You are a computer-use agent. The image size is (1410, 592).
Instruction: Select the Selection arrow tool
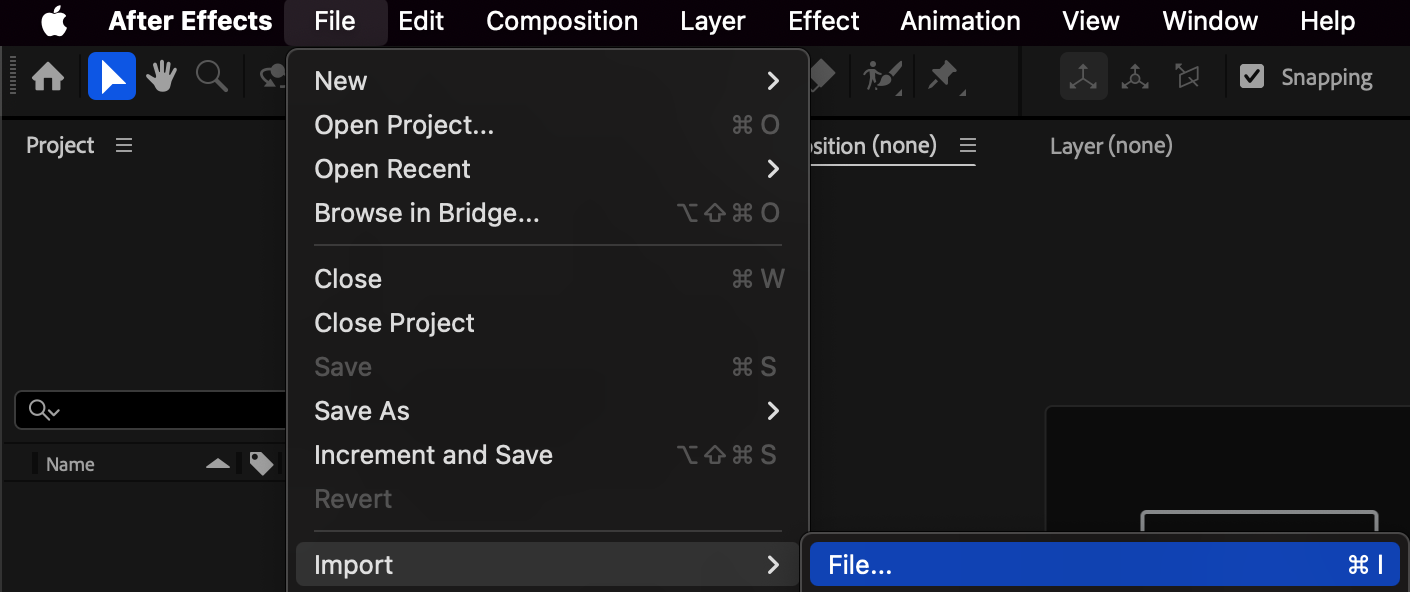[x=111, y=77]
